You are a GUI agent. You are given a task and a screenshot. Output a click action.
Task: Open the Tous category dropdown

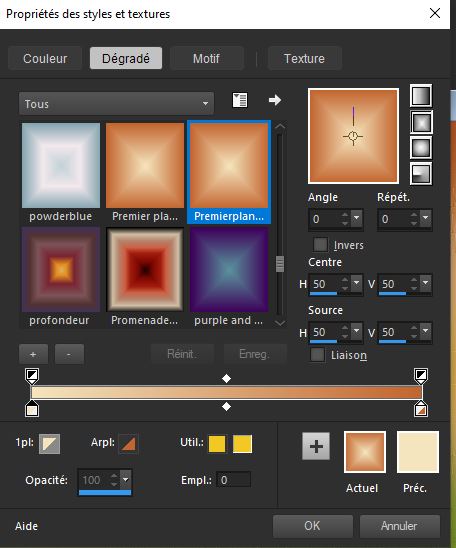116,104
